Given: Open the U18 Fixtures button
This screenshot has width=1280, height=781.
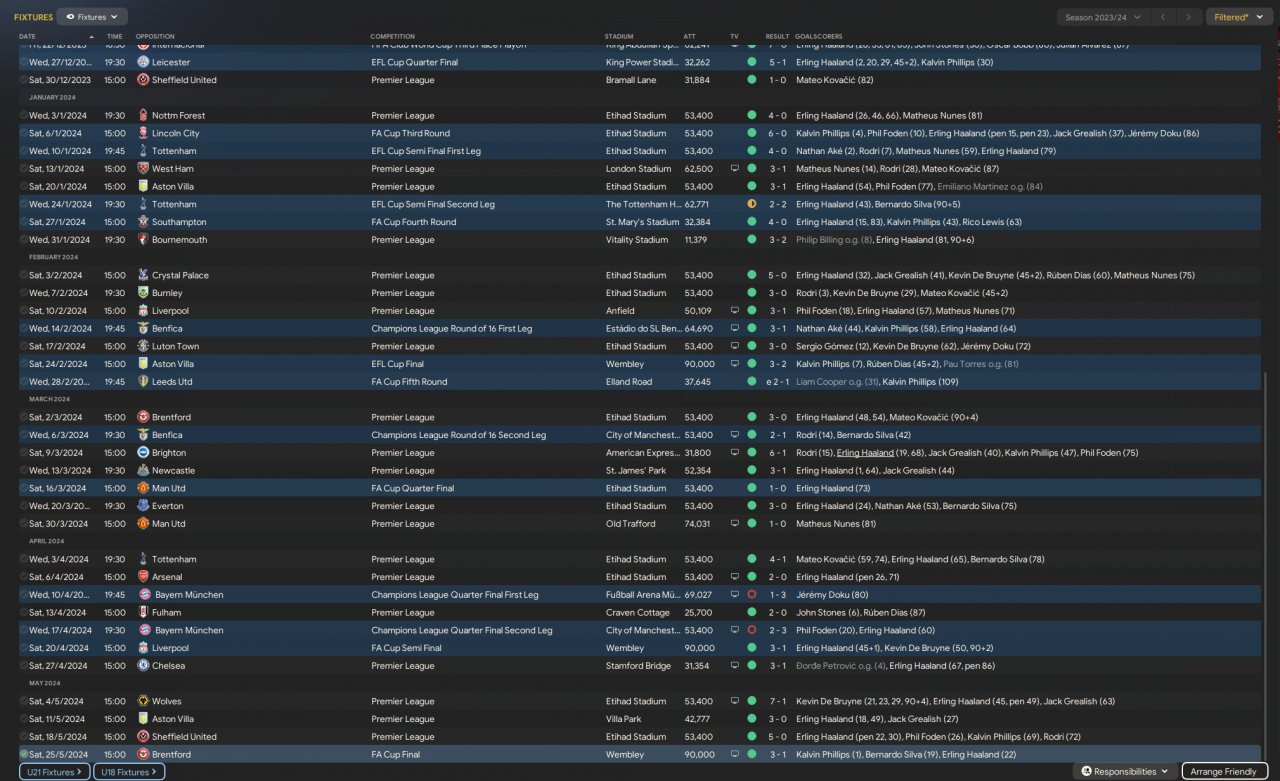Looking at the screenshot, I should pyautogui.click(x=129, y=772).
